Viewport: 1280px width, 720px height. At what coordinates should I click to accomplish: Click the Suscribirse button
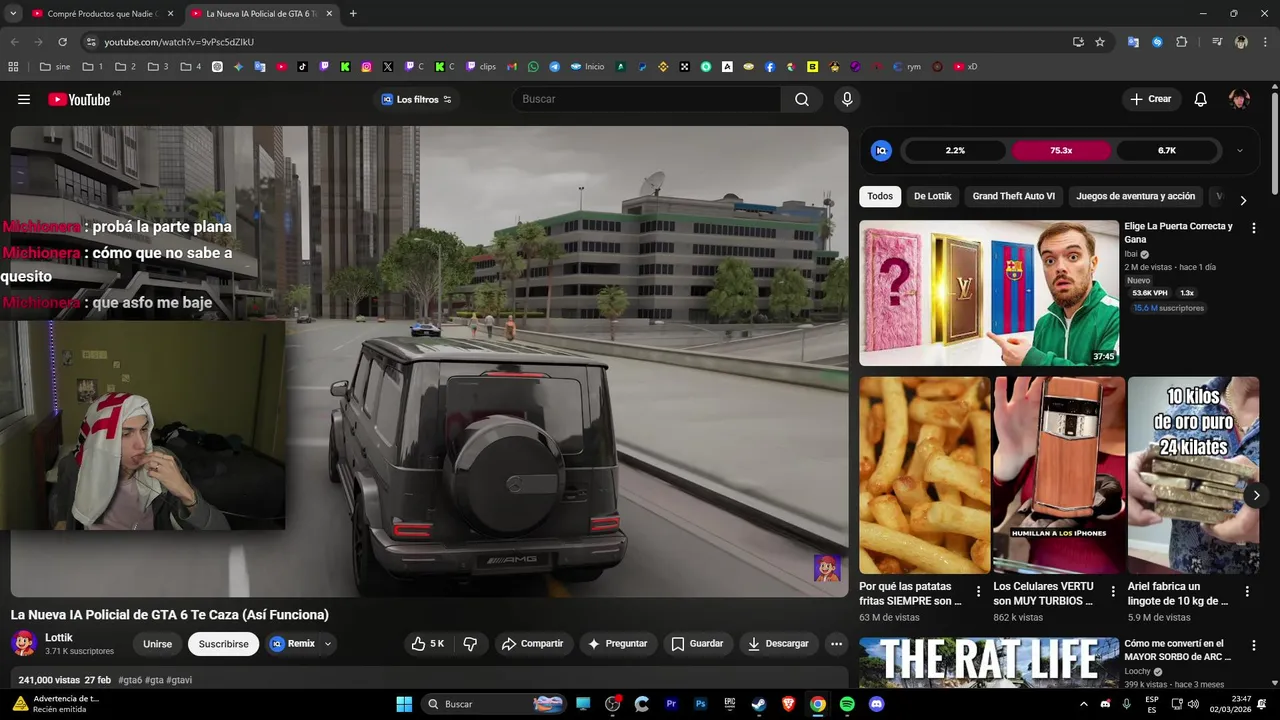[x=223, y=644]
